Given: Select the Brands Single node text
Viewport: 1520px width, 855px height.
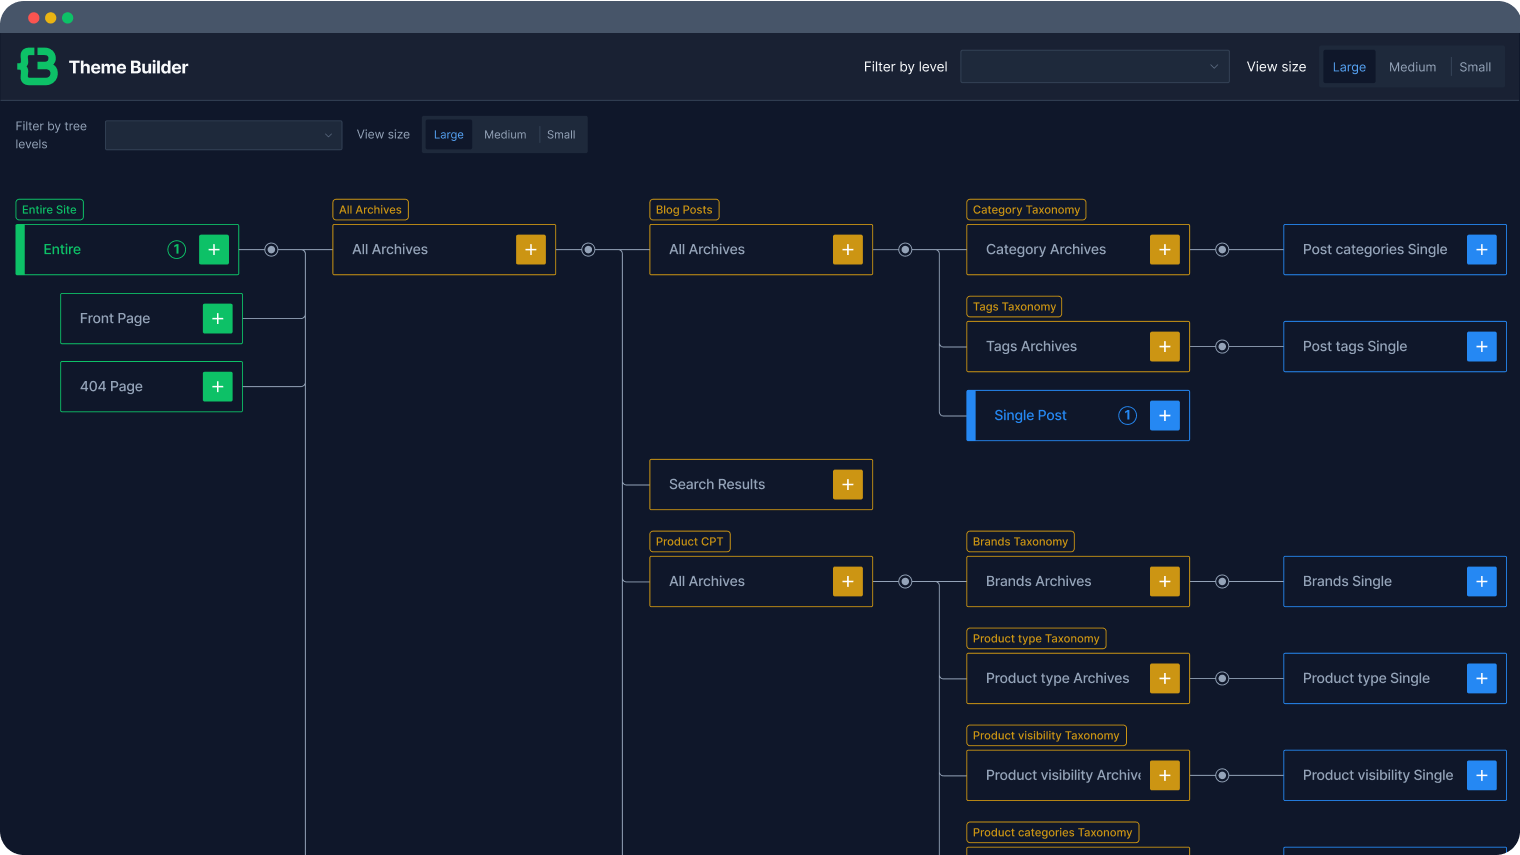Looking at the screenshot, I should (x=1347, y=581).
